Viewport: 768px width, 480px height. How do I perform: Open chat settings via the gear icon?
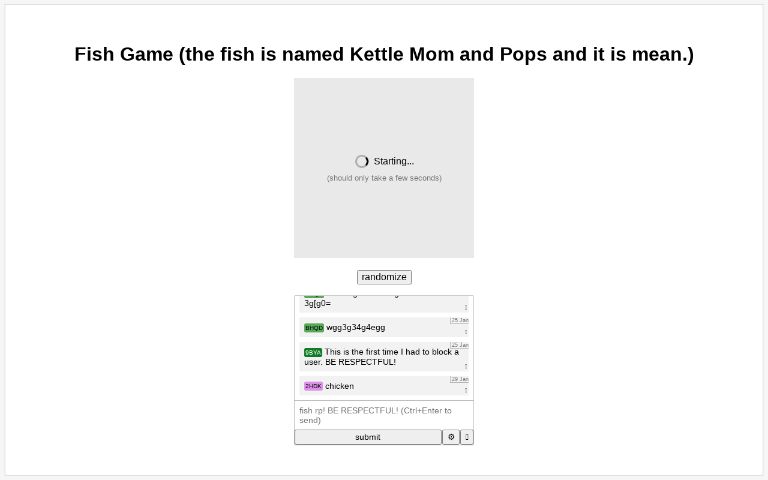click(451, 437)
